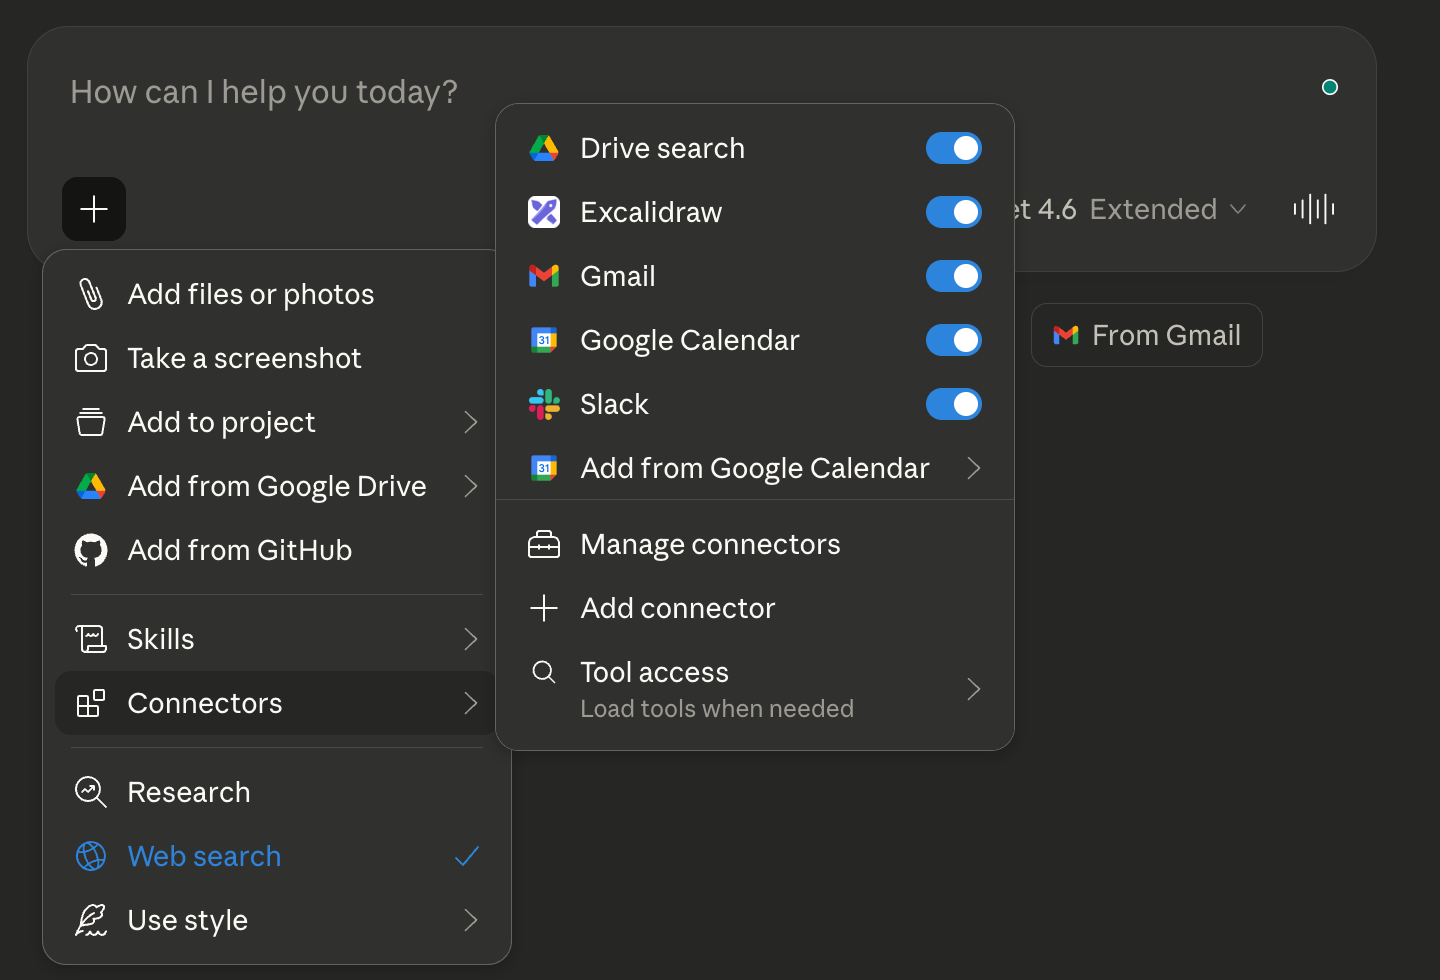The image size is (1440, 980).
Task: Click the Load tools when needed subtitle
Action: pos(717,708)
